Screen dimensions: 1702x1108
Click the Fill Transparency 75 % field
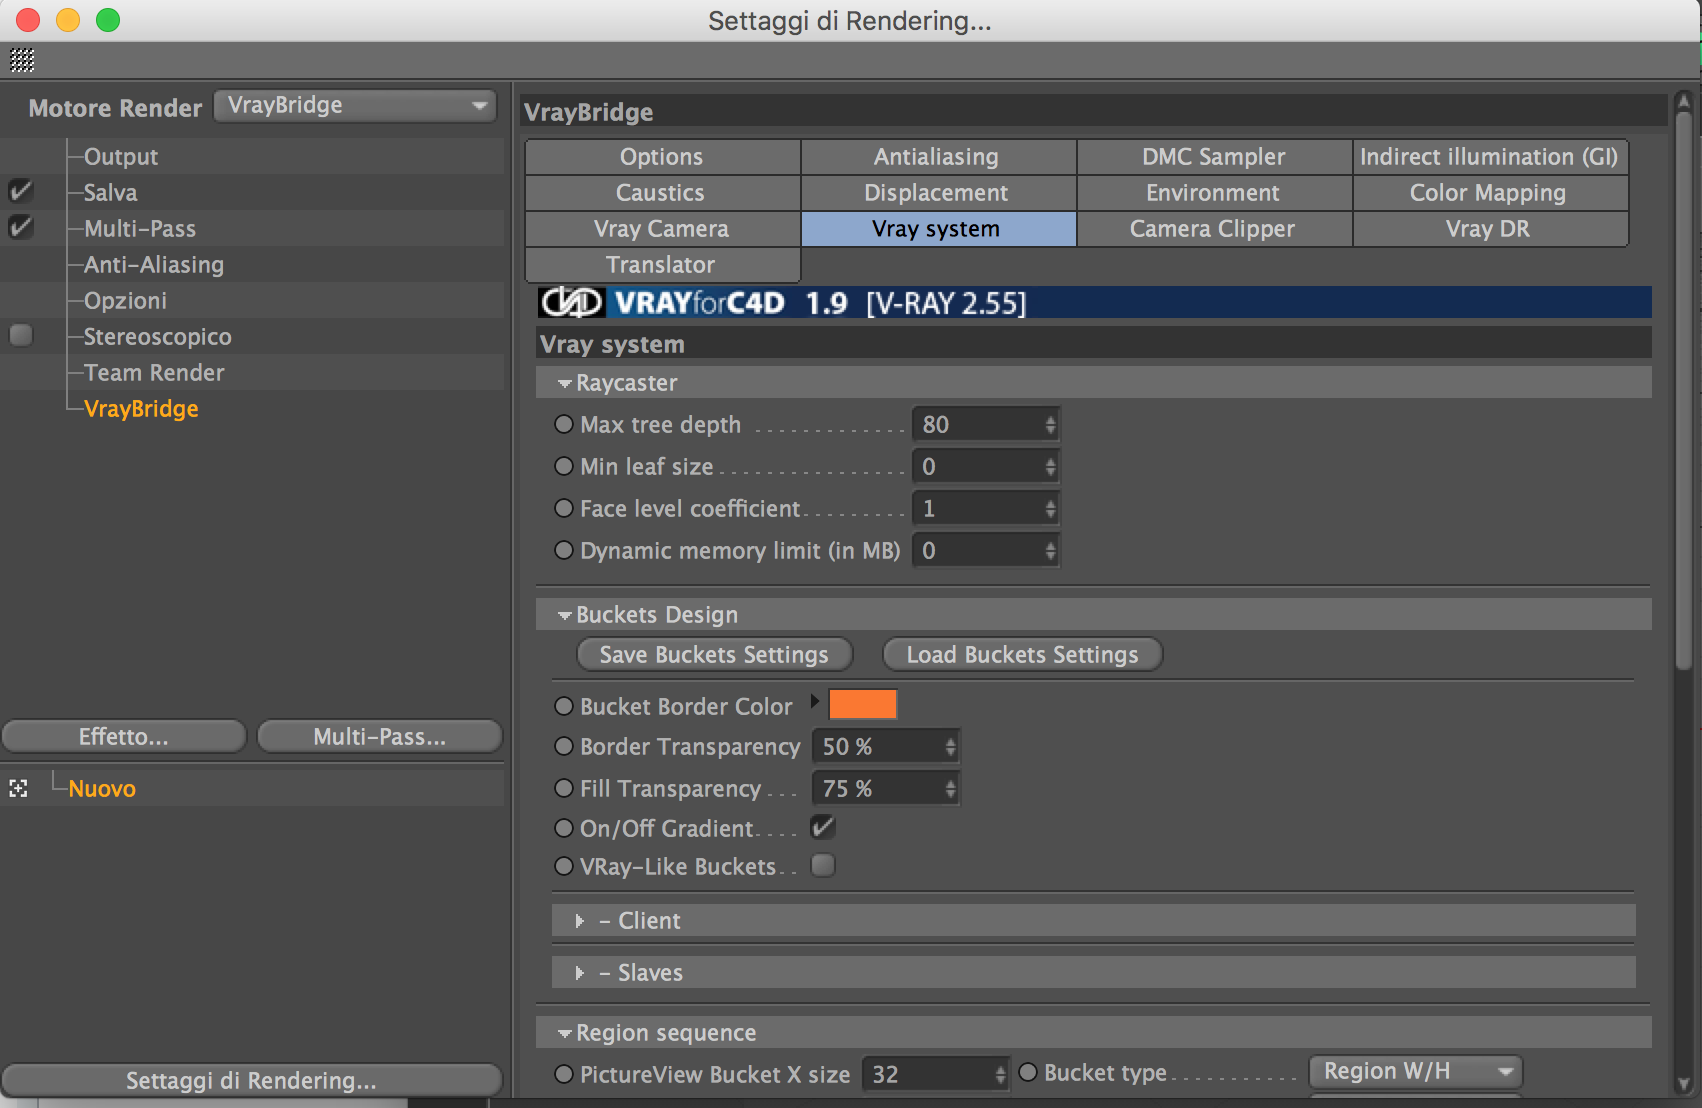tap(885, 788)
